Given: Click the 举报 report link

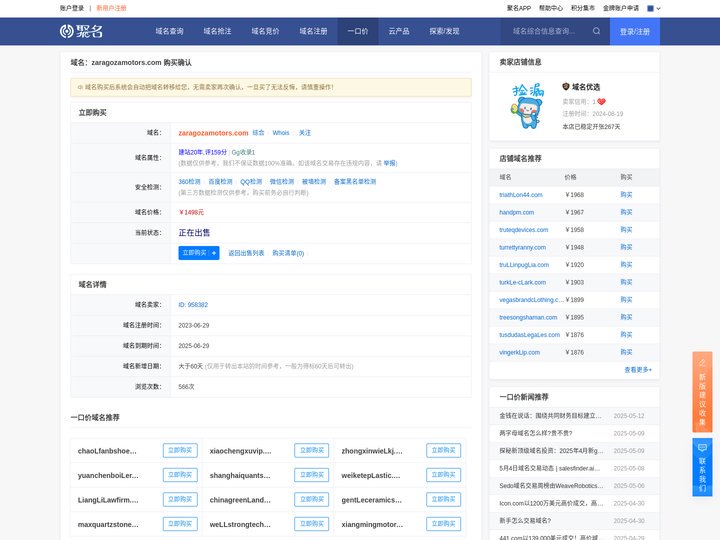Looking at the screenshot, I should [x=389, y=163].
